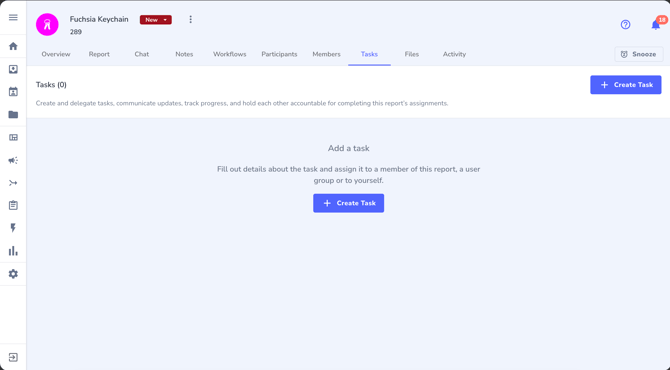Open the hamburger menu in the sidebar
The width and height of the screenshot is (670, 370).
[13, 18]
